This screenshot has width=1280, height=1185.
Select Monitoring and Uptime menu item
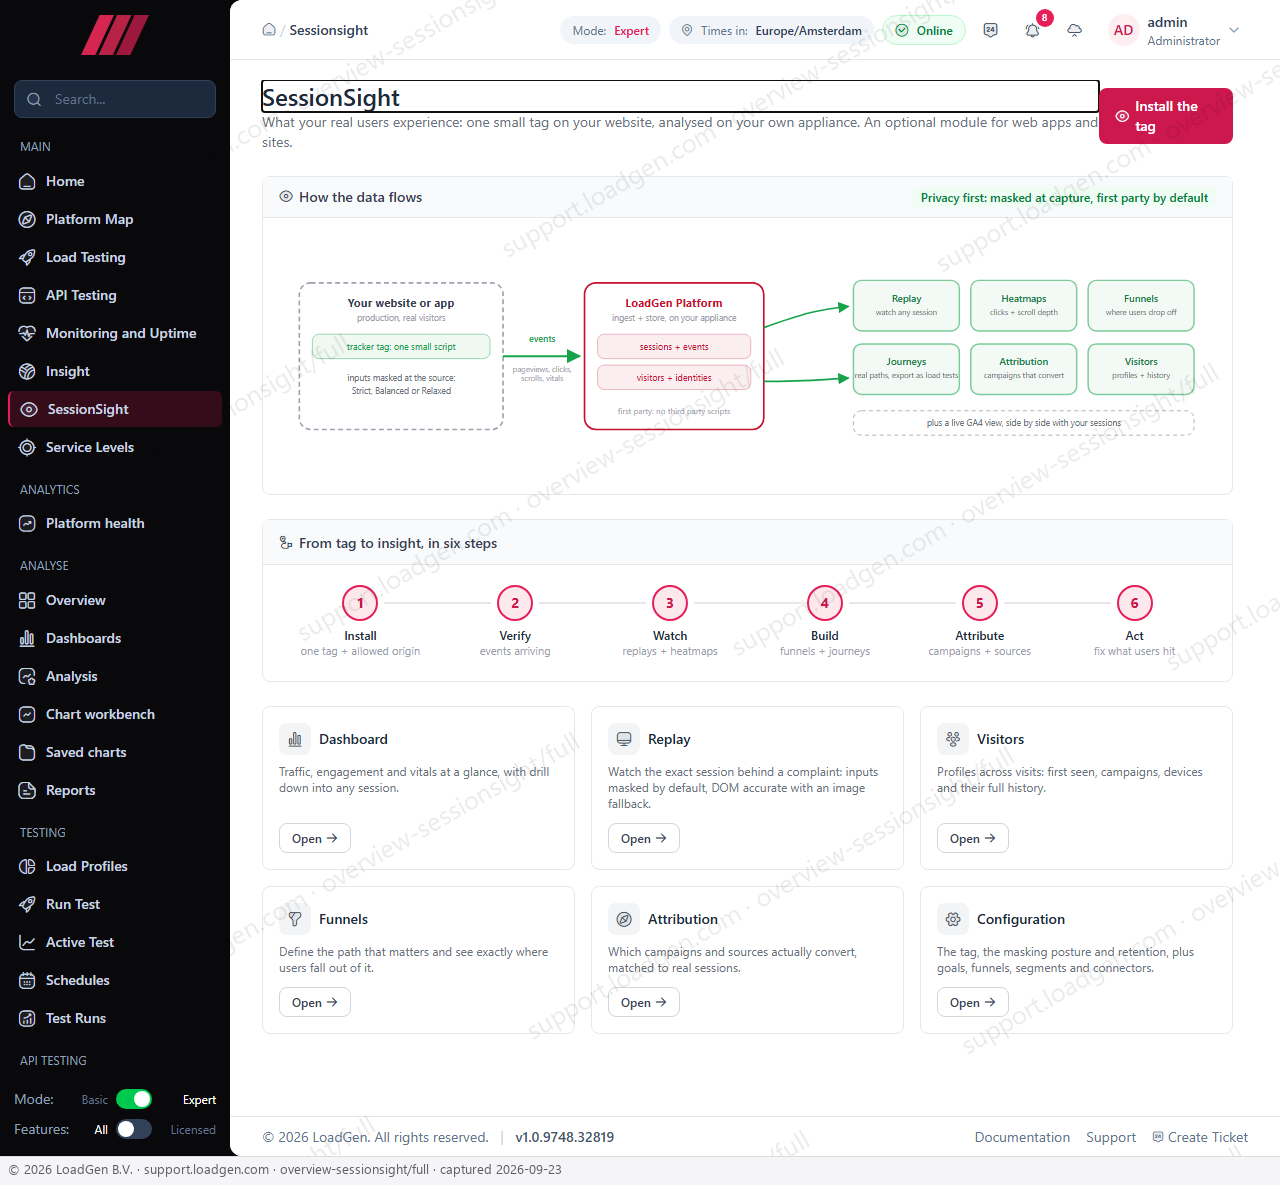[x=115, y=333]
